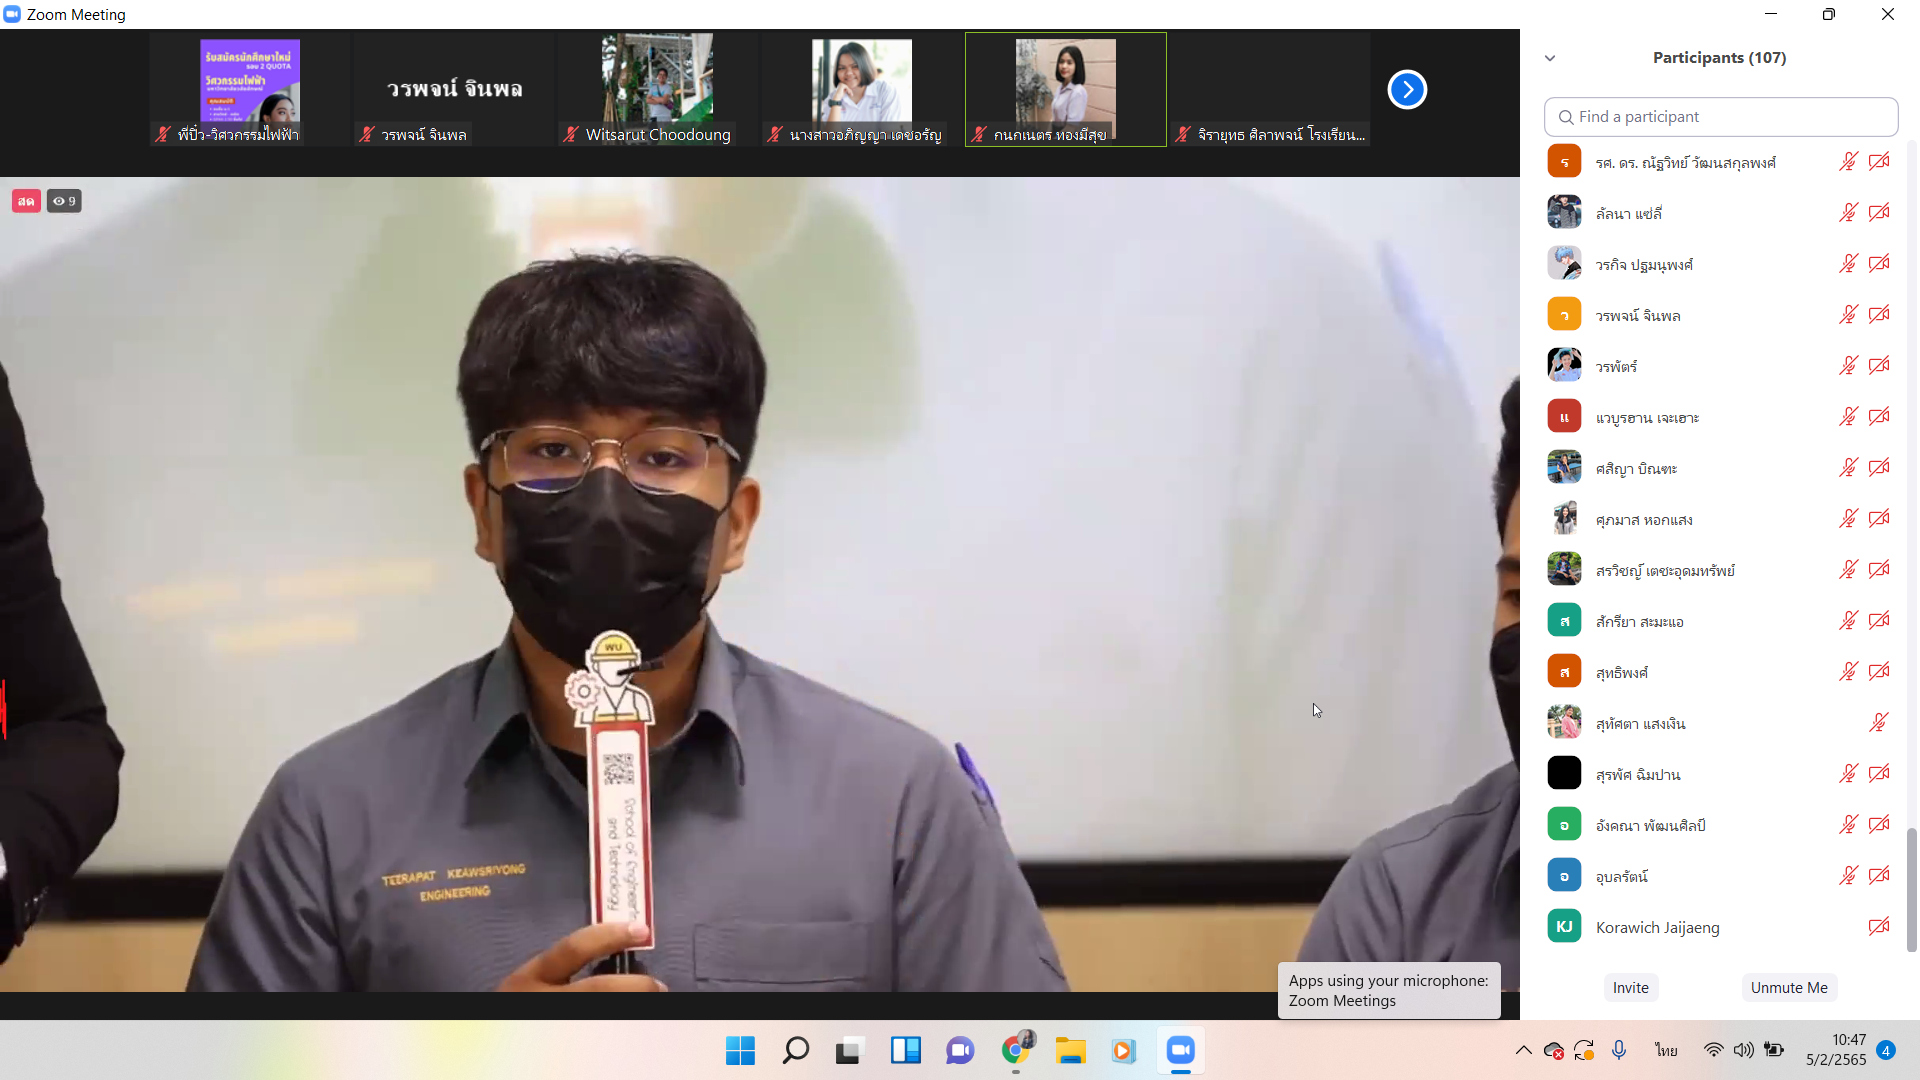Click the Unmute Me button
The image size is (1920, 1080).
1788,988
